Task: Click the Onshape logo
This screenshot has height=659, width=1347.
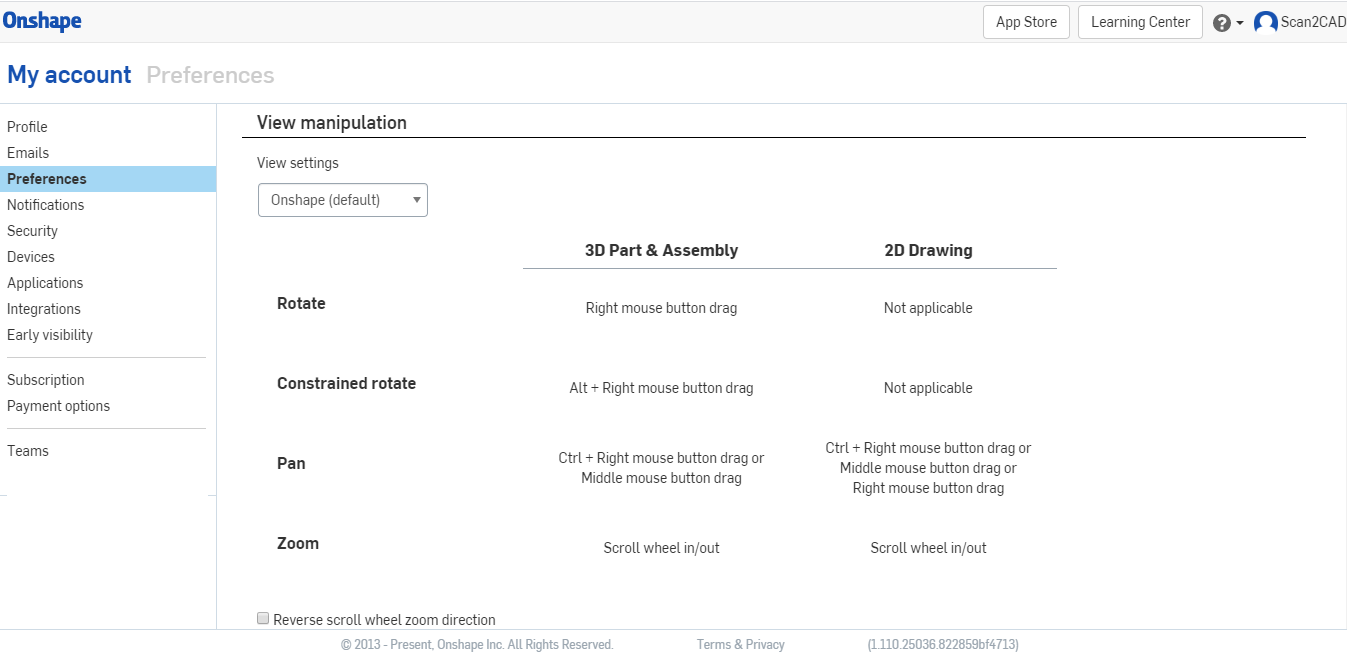Action: click(x=42, y=21)
